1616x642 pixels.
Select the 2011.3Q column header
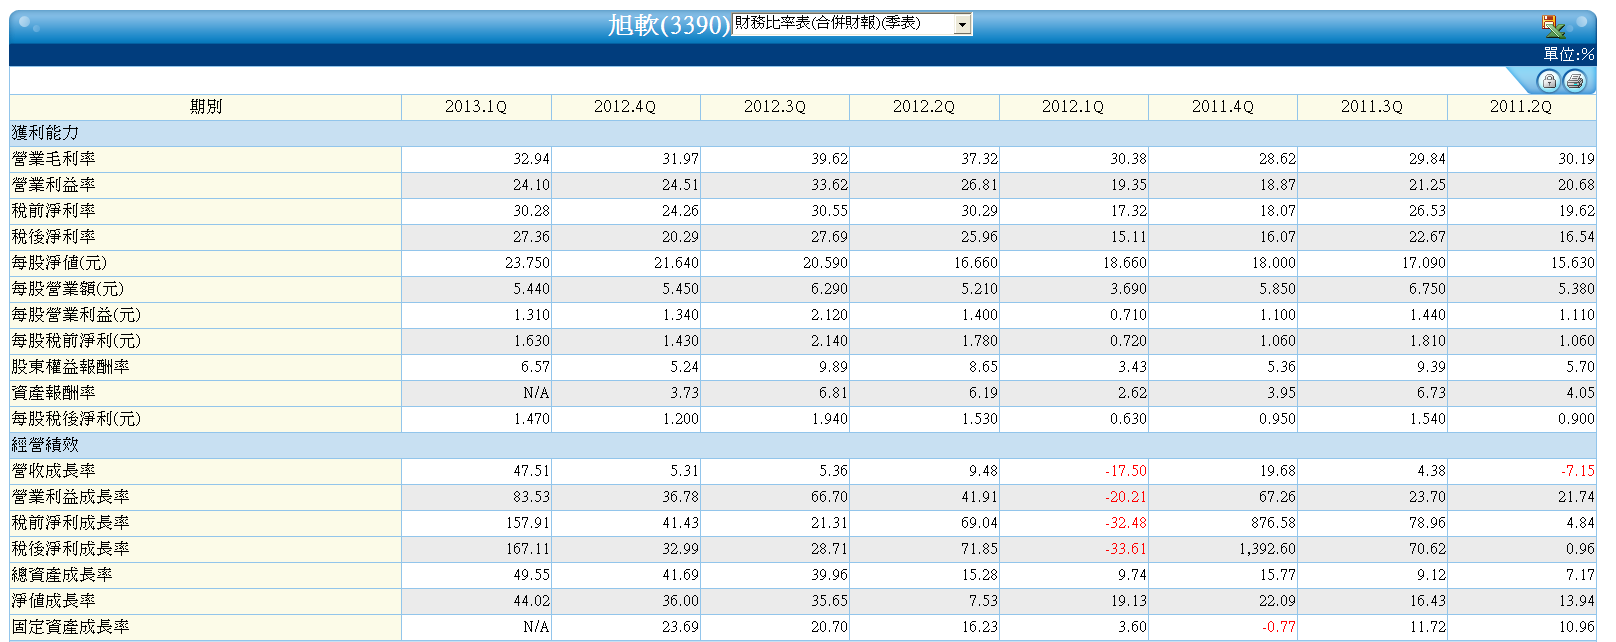1372,107
